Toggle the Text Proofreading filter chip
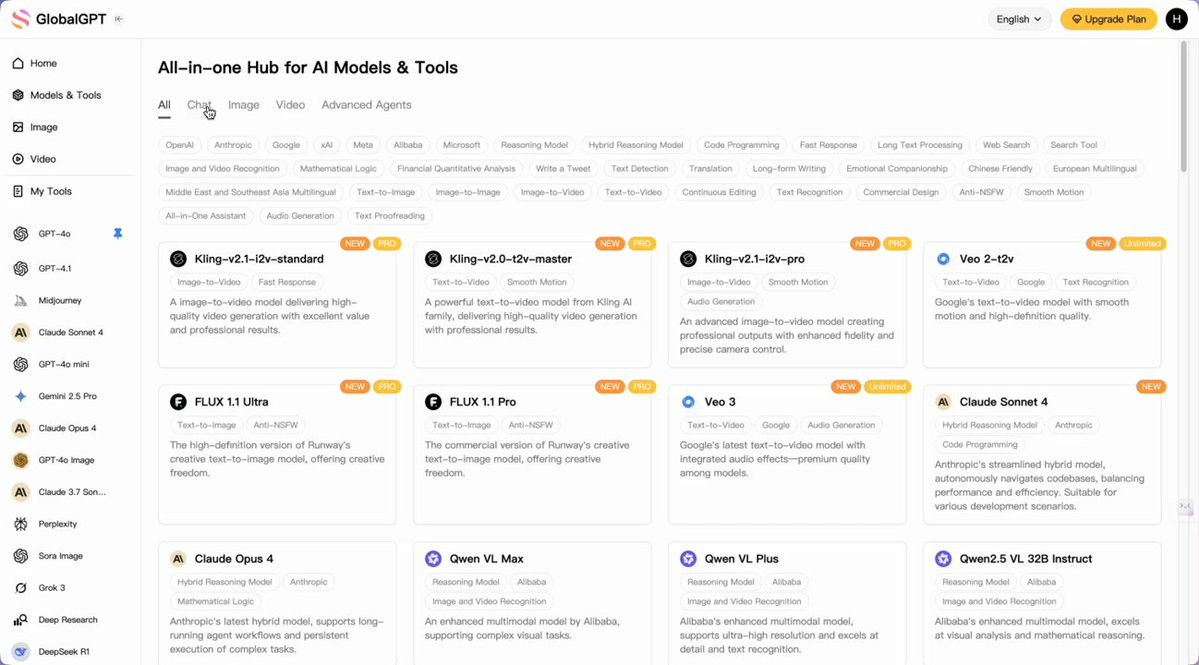This screenshot has height=665, width=1199. [x=389, y=216]
